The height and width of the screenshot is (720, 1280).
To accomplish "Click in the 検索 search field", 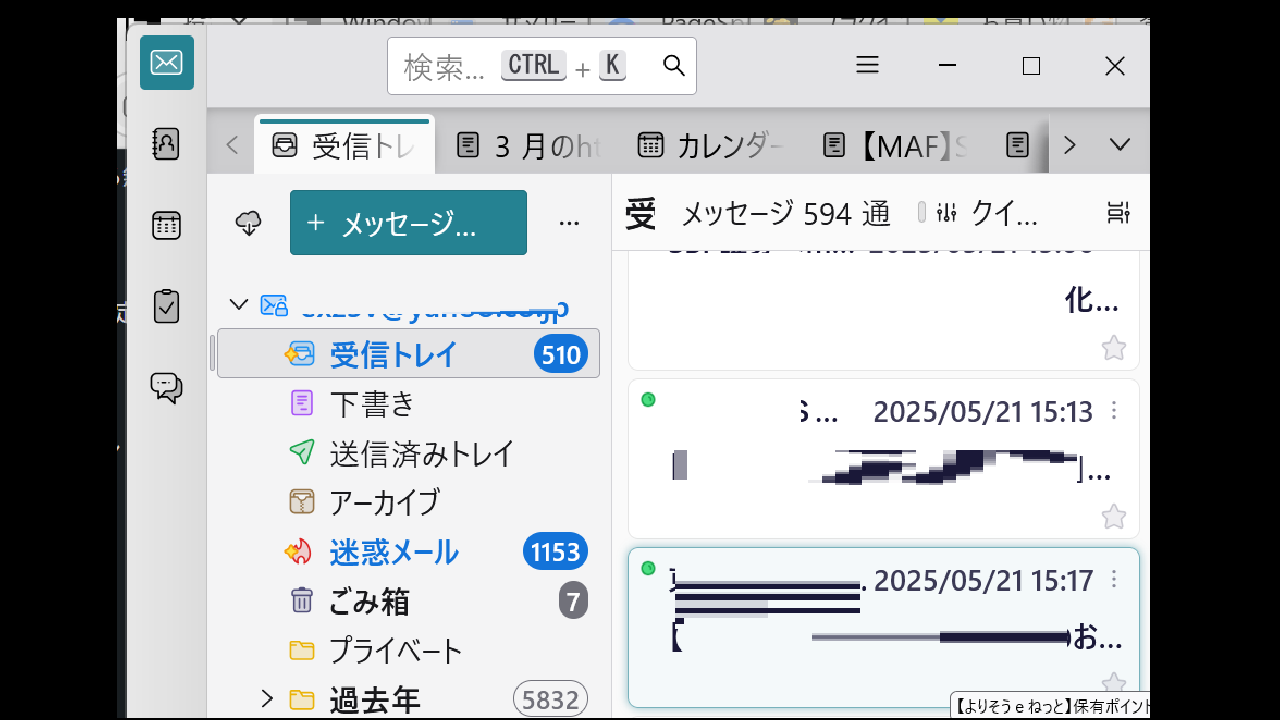I will pyautogui.click(x=542, y=66).
